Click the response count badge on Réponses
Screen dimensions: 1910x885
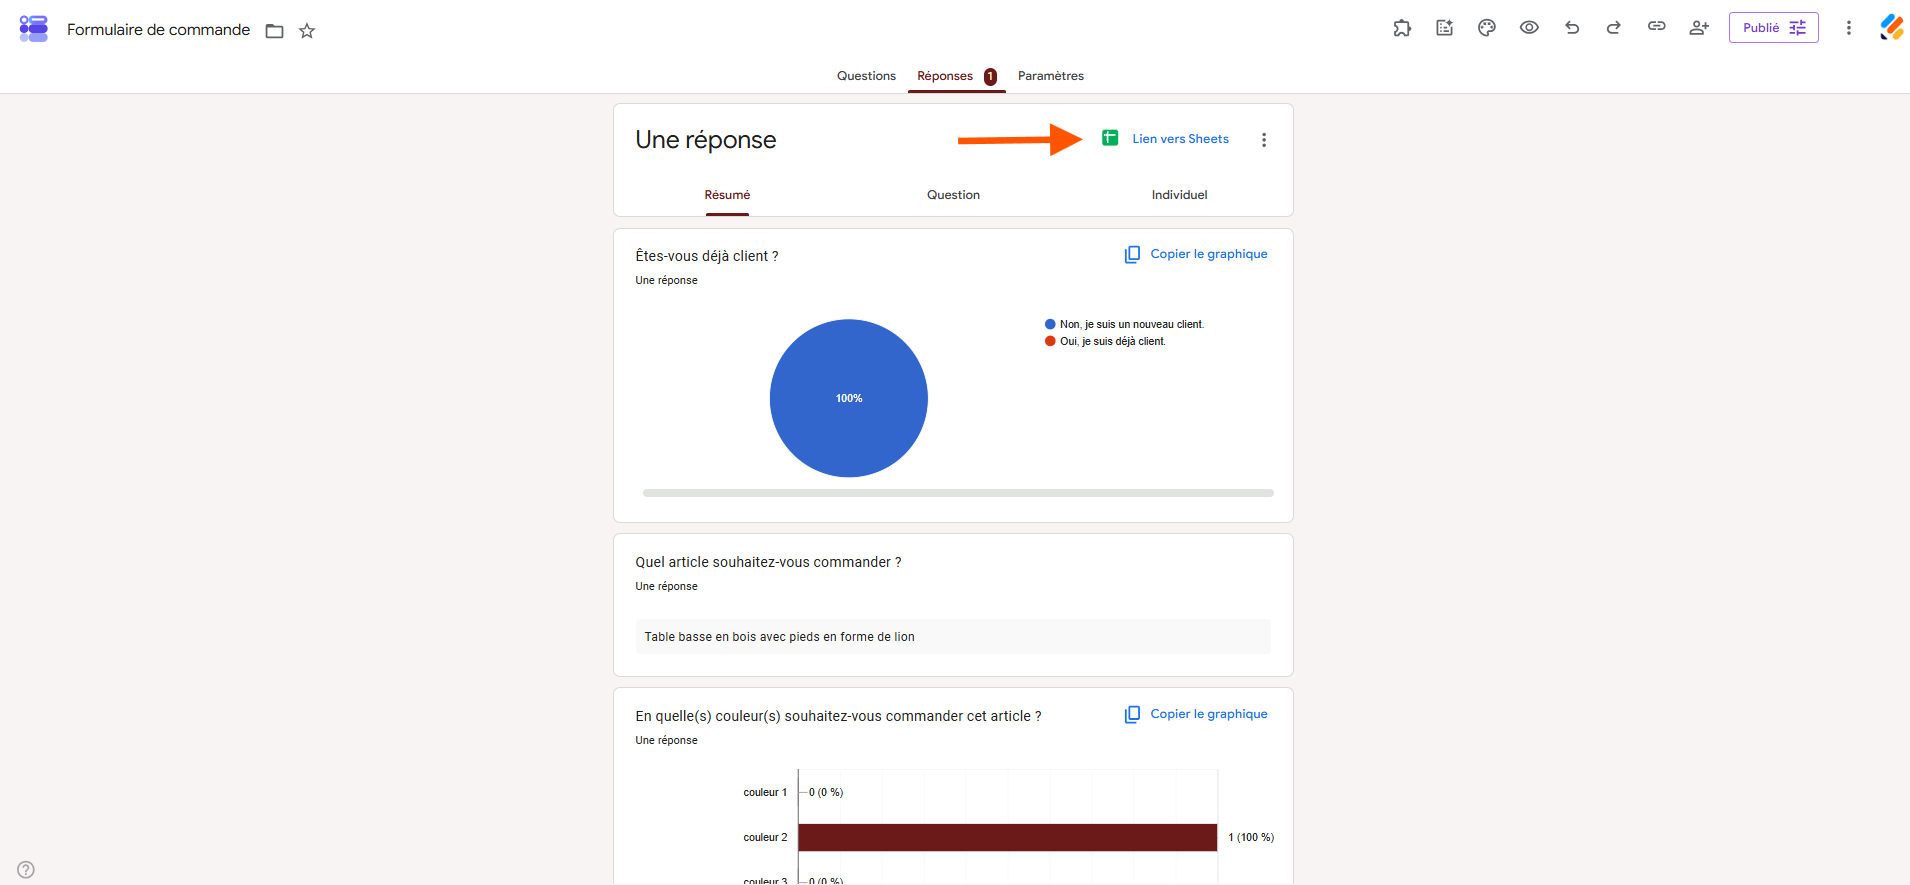click(990, 77)
